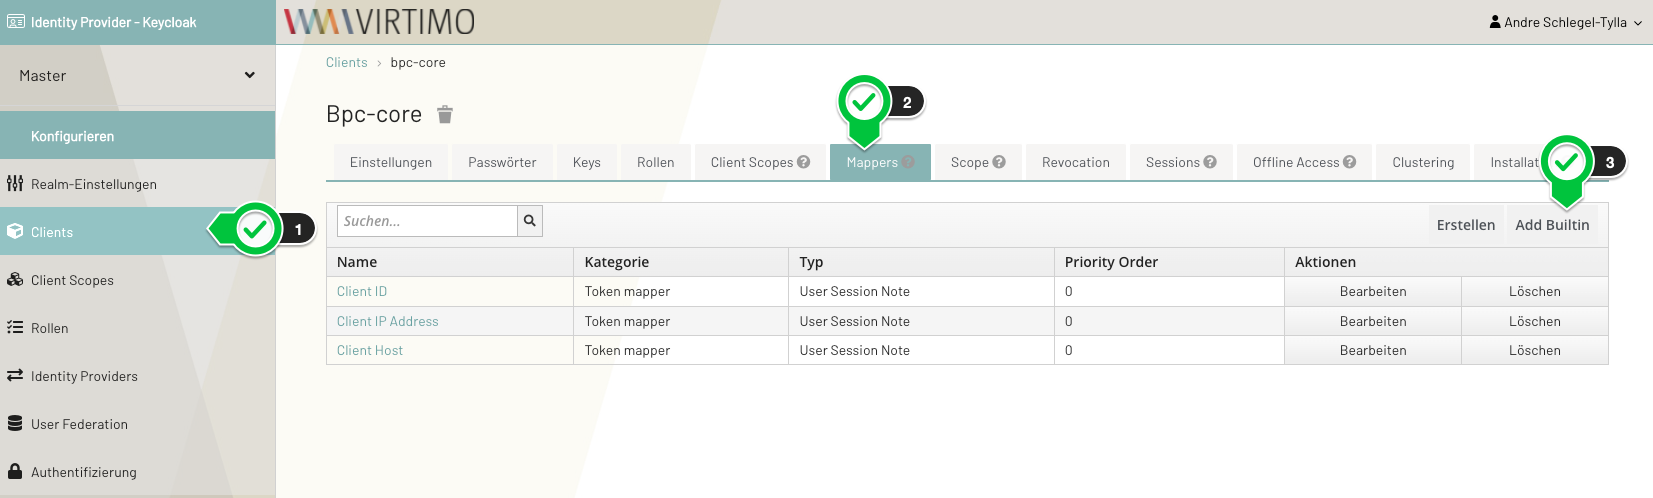This screenshot has width=1653, height=498.
Task: Open the Sessions tab
Action: pos(1181,162)
